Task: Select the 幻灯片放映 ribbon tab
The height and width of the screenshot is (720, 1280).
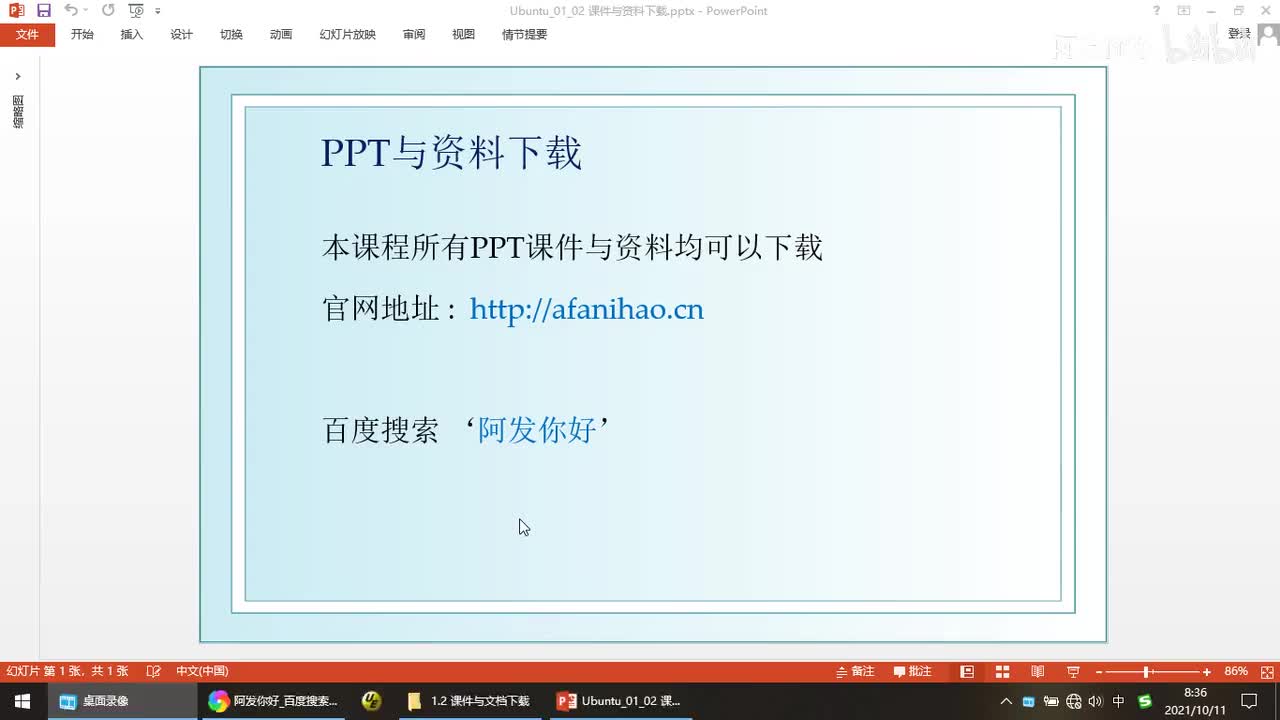Action: pos(348,34)
